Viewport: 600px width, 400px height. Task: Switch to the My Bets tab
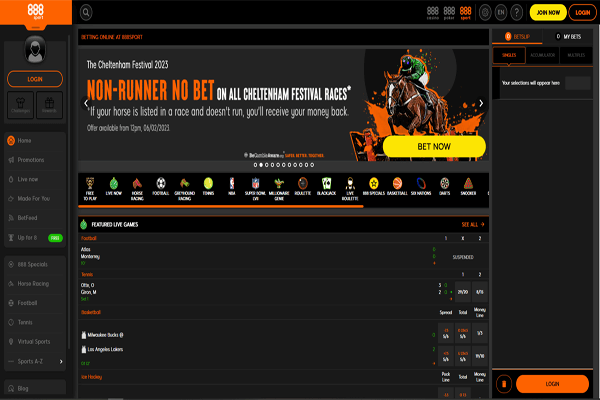[x=568, y=36]
